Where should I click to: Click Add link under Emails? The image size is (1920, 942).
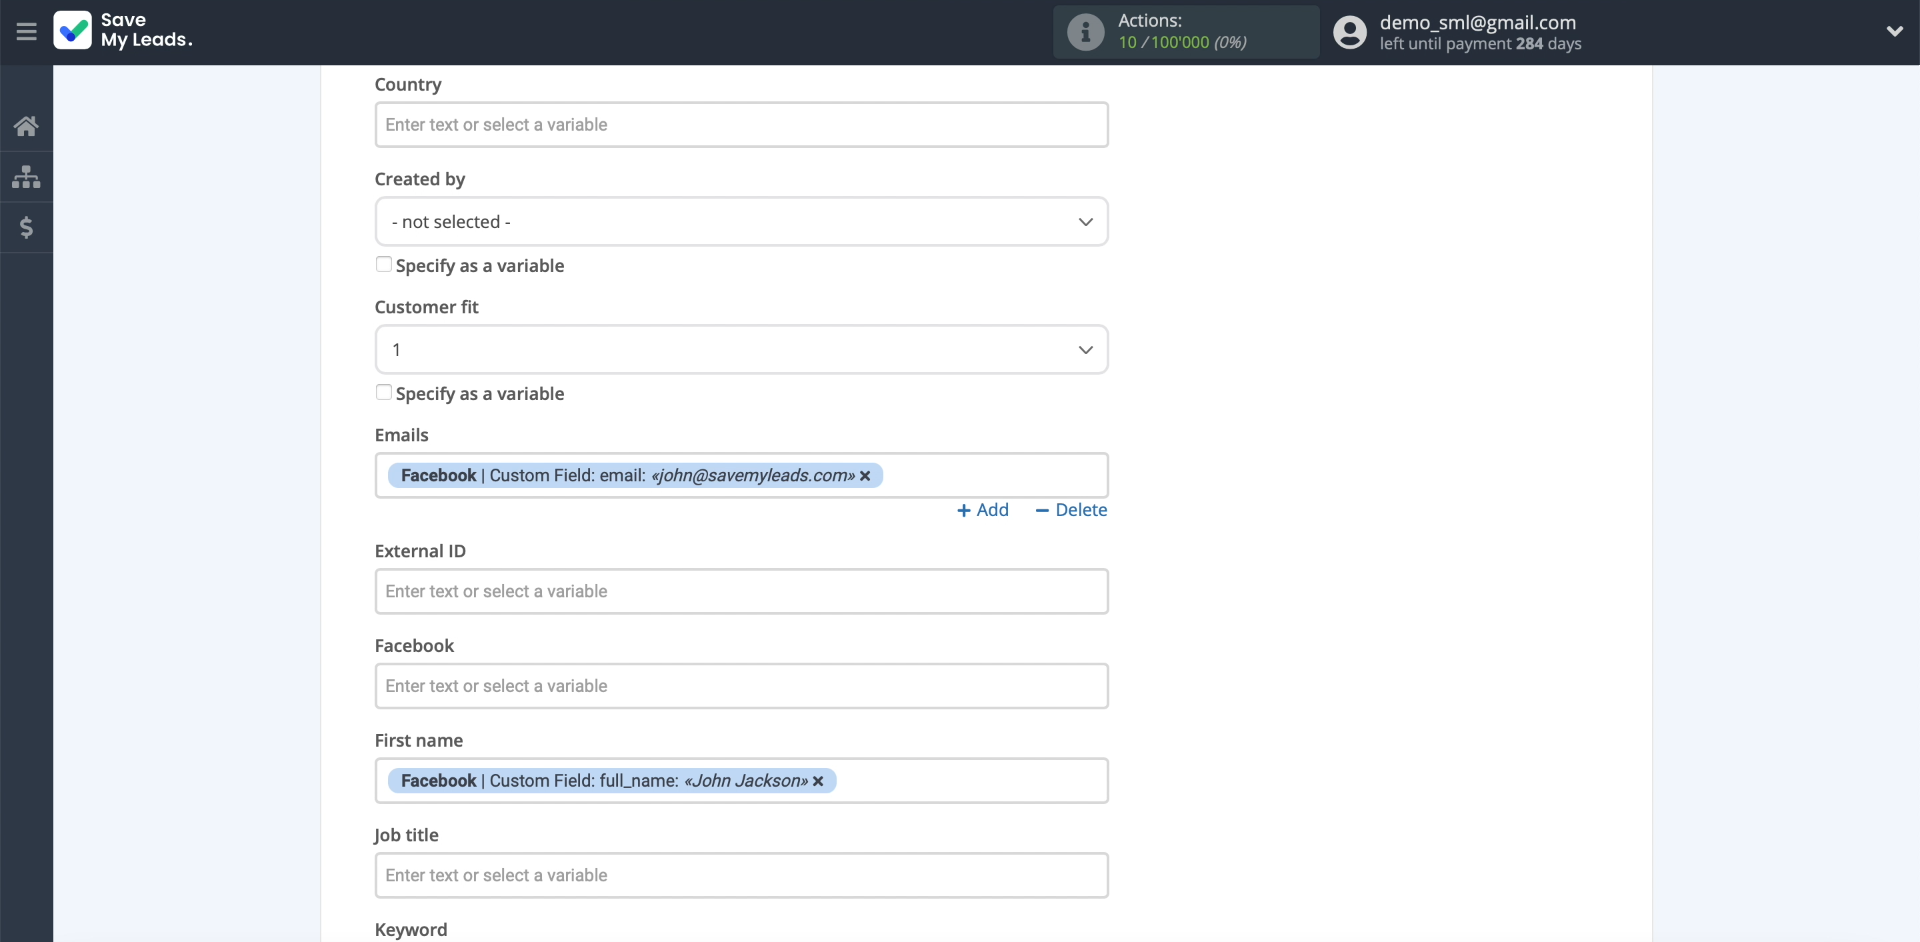(983, 510)
